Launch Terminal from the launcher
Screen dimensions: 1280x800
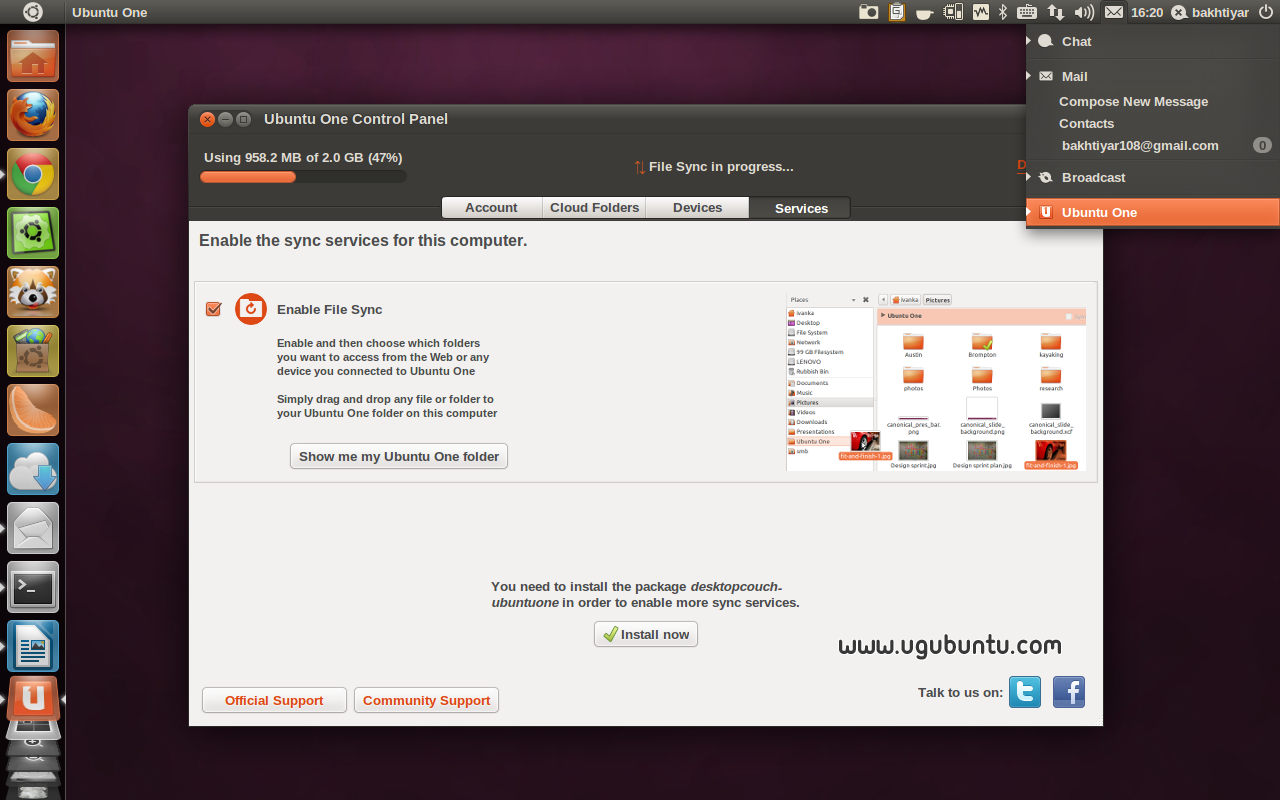coord(33,587)
